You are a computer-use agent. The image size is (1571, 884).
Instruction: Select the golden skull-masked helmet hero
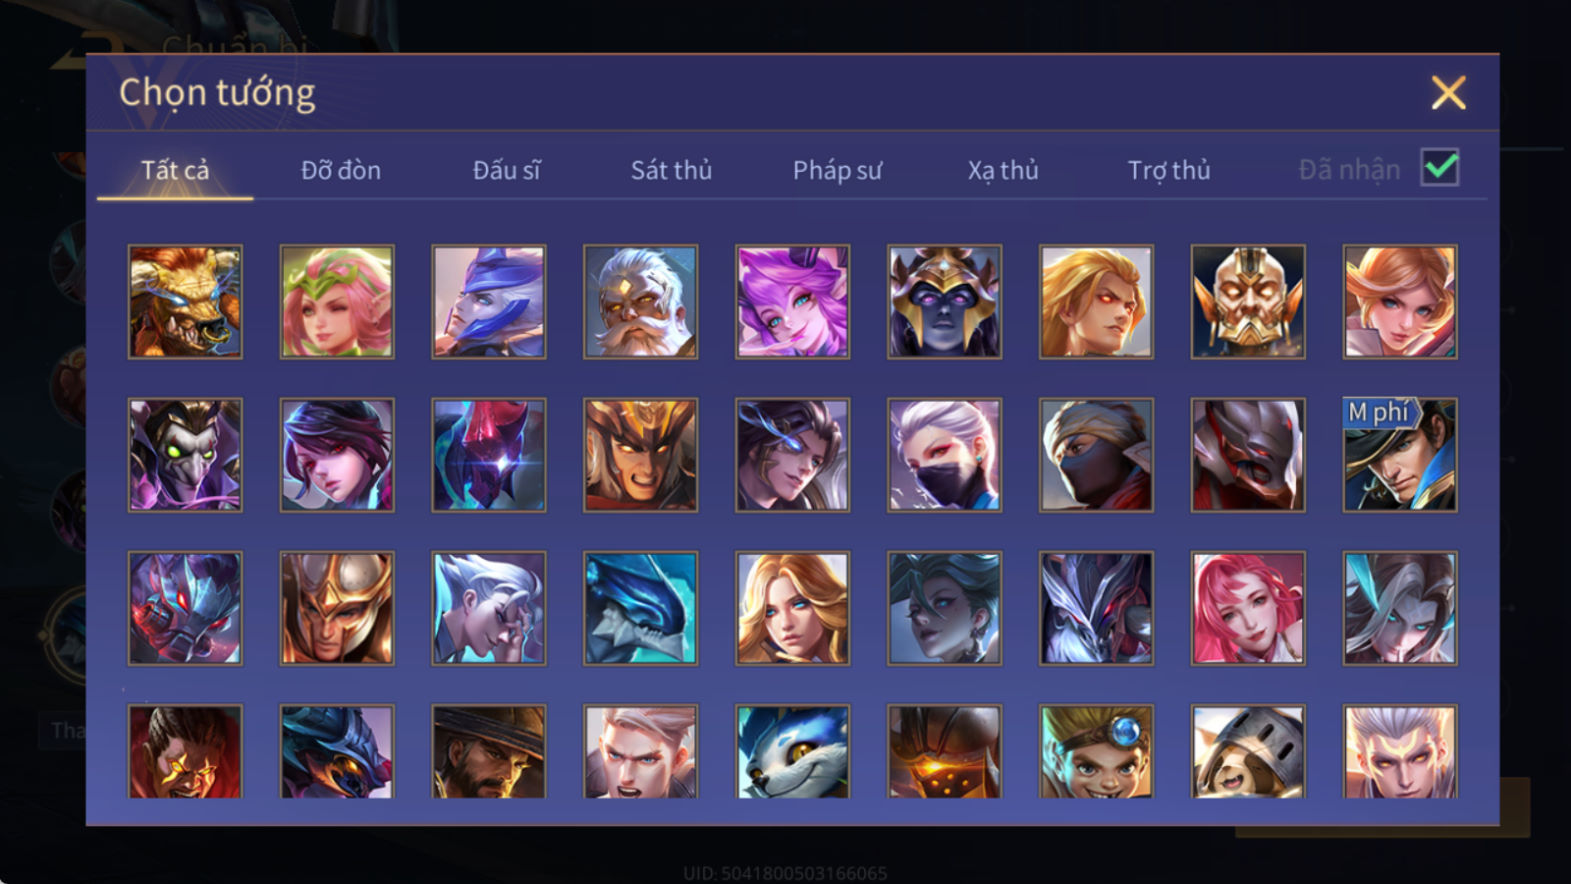1248,302
